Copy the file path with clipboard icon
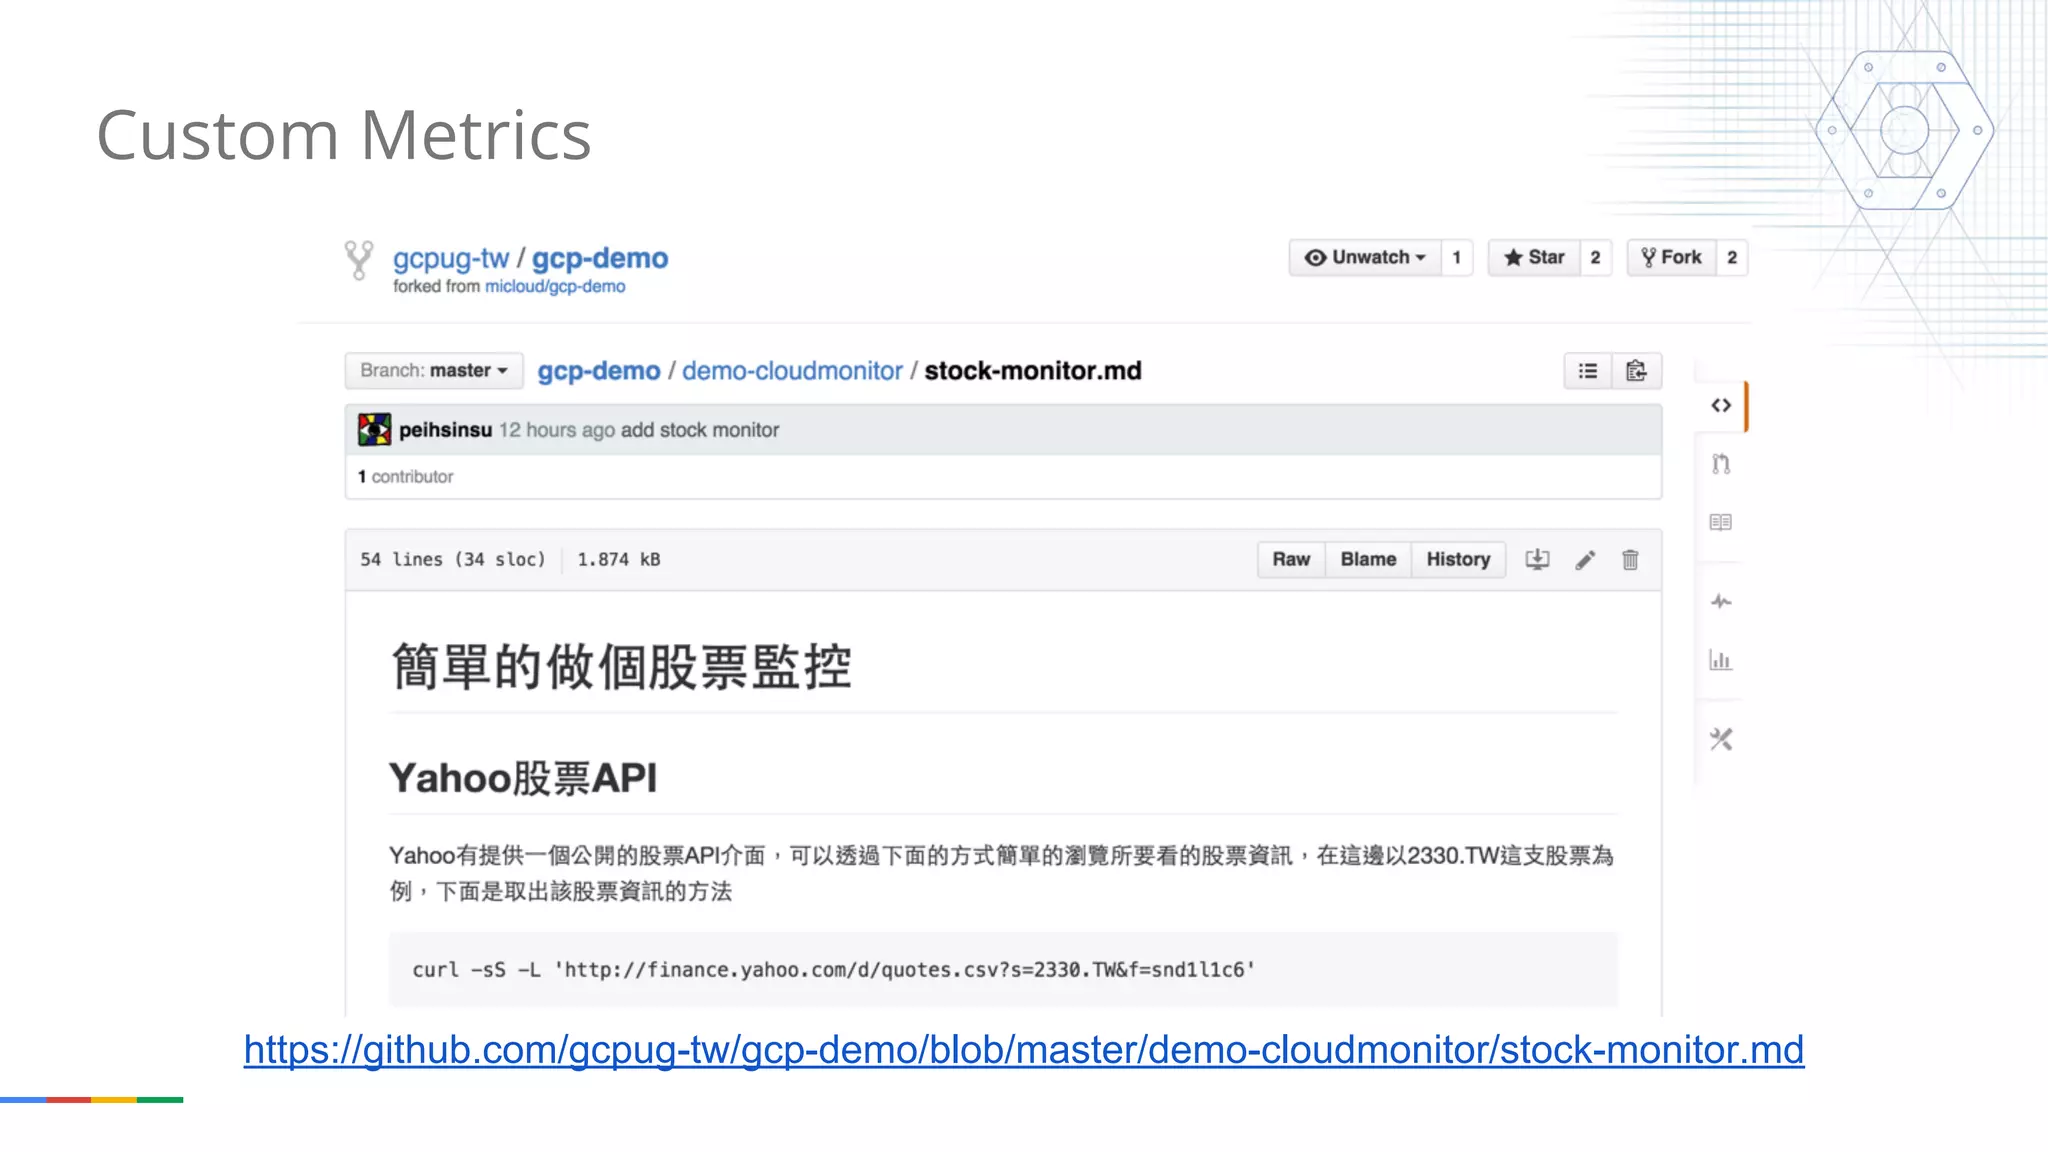 1636,371
